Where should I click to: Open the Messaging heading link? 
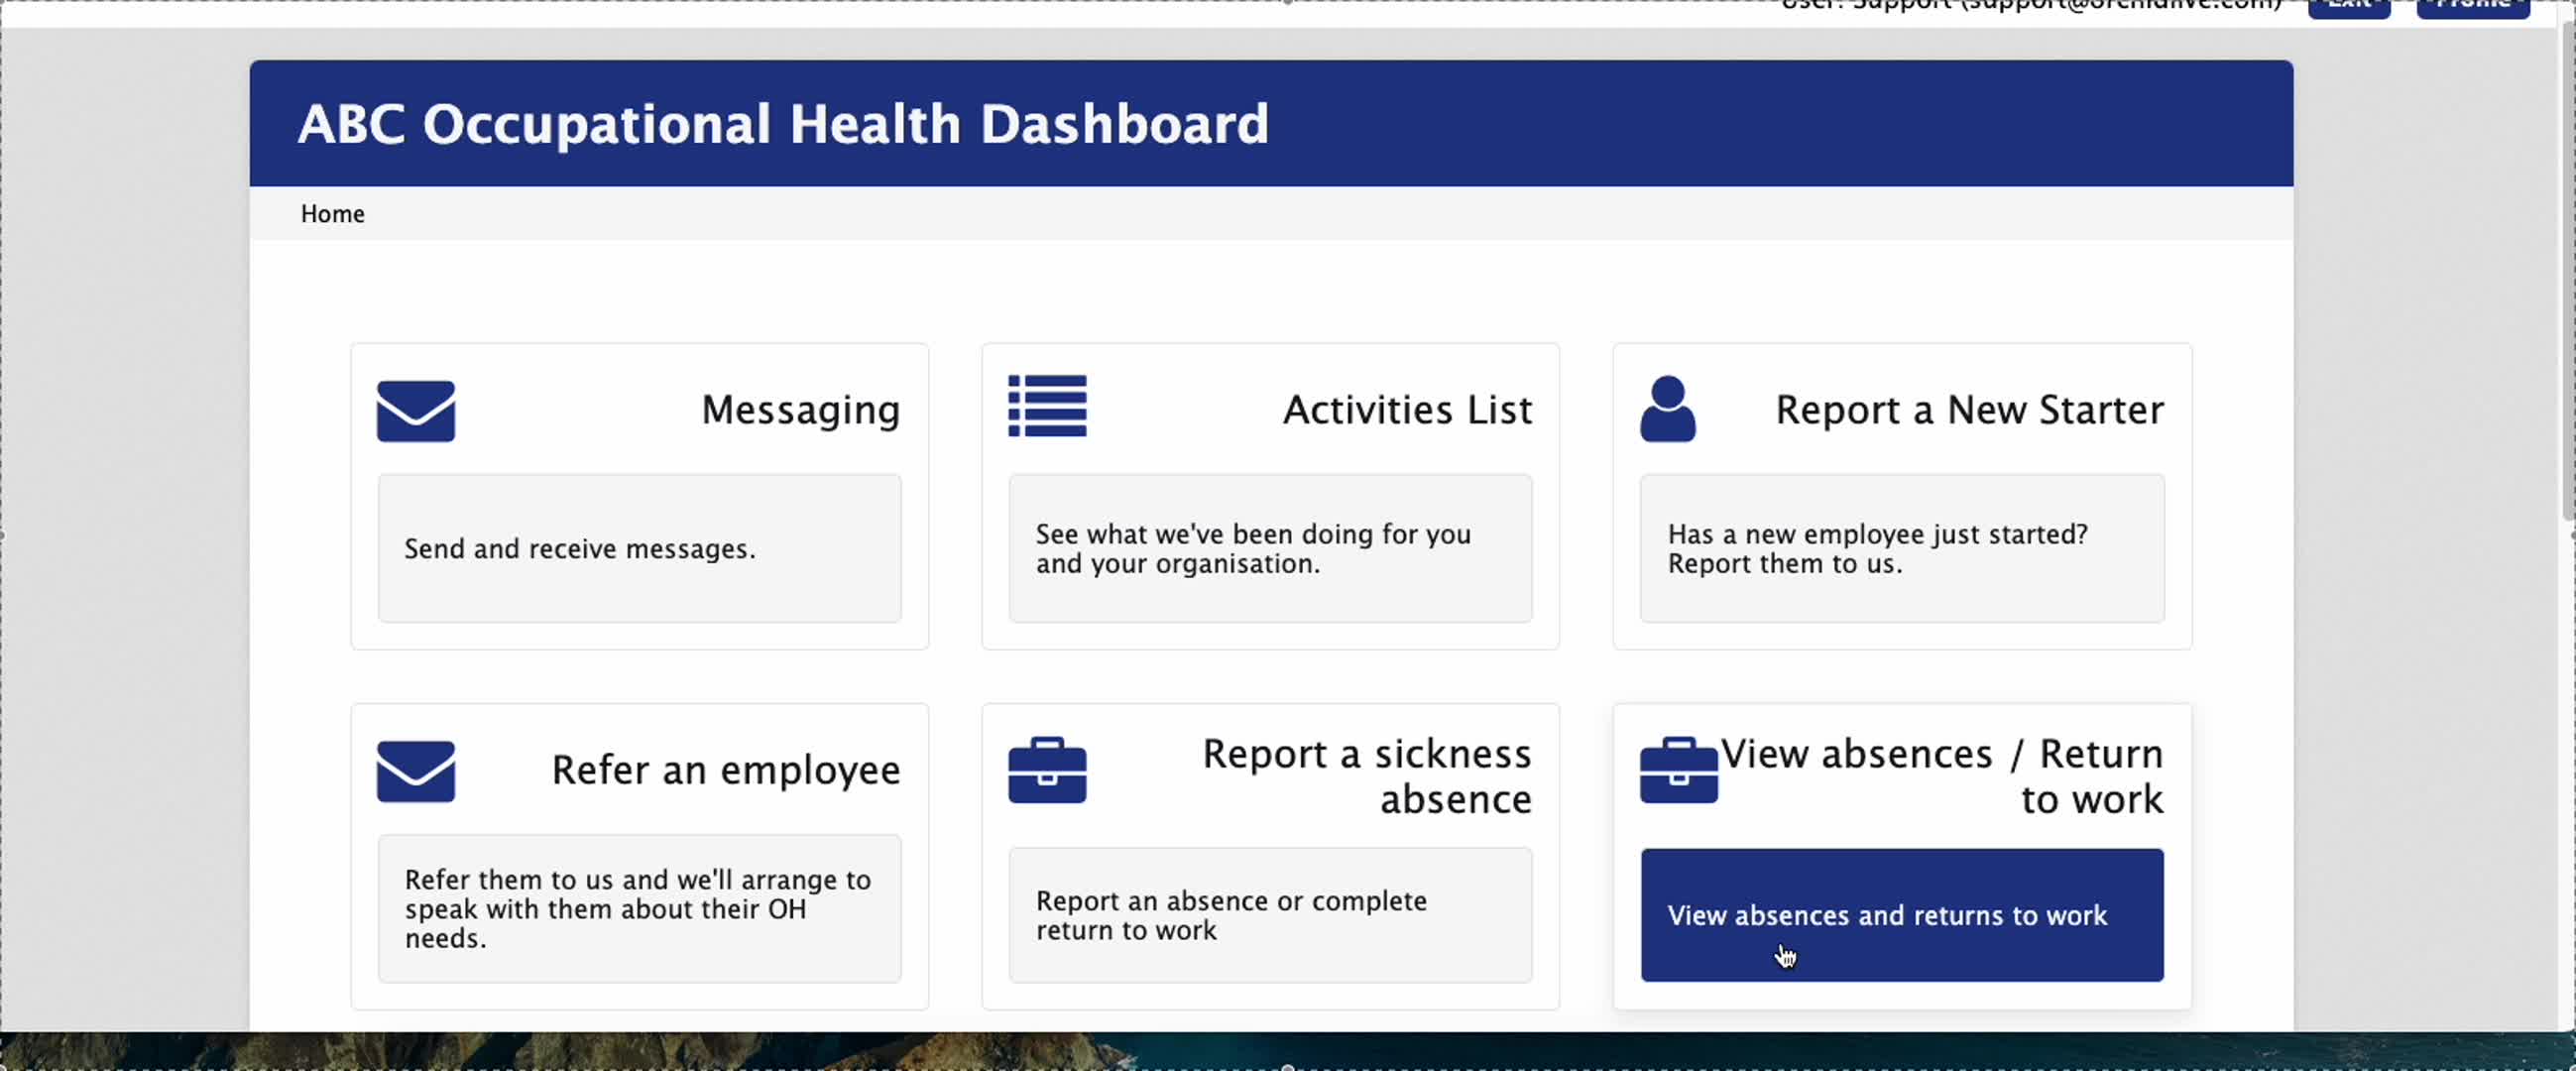(800, 410)
